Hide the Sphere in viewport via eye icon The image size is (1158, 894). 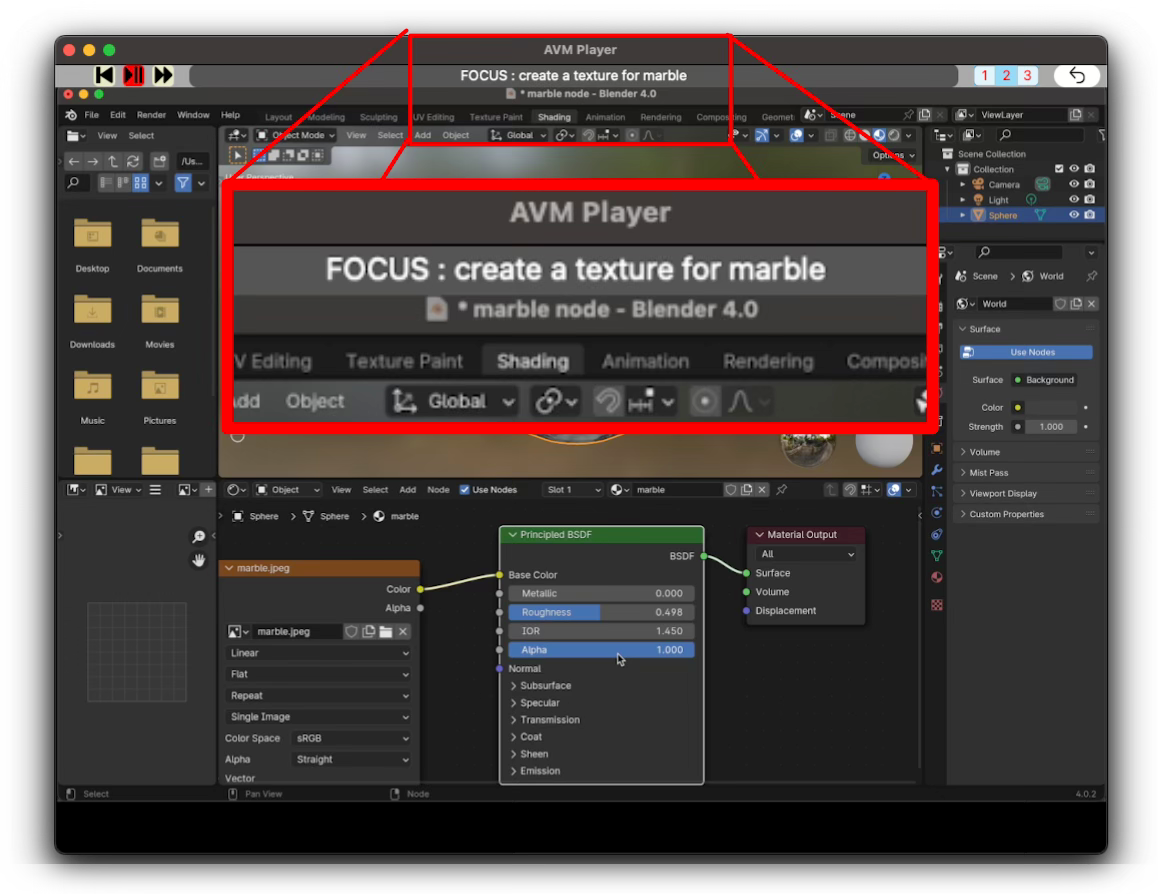[1074, 215]
